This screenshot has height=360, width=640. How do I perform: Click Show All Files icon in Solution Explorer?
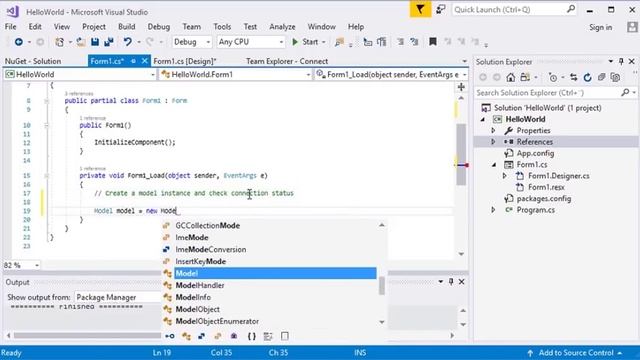(x=615, y=77)
